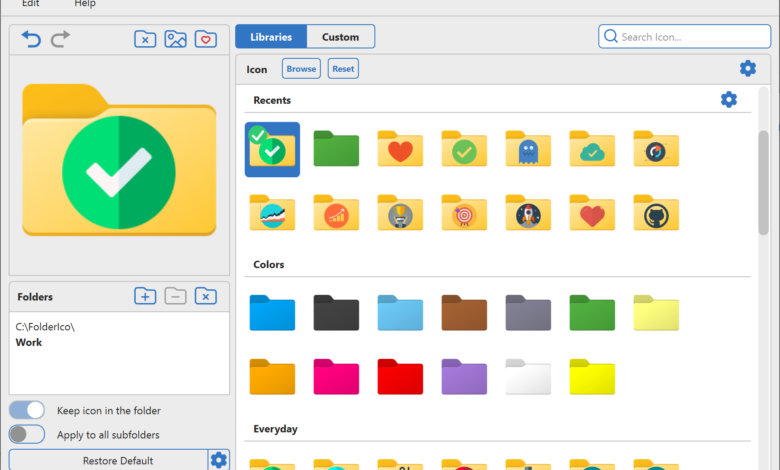Click the add folder plus icon
This screenshot has width=780, height=470.
(145, 296)
